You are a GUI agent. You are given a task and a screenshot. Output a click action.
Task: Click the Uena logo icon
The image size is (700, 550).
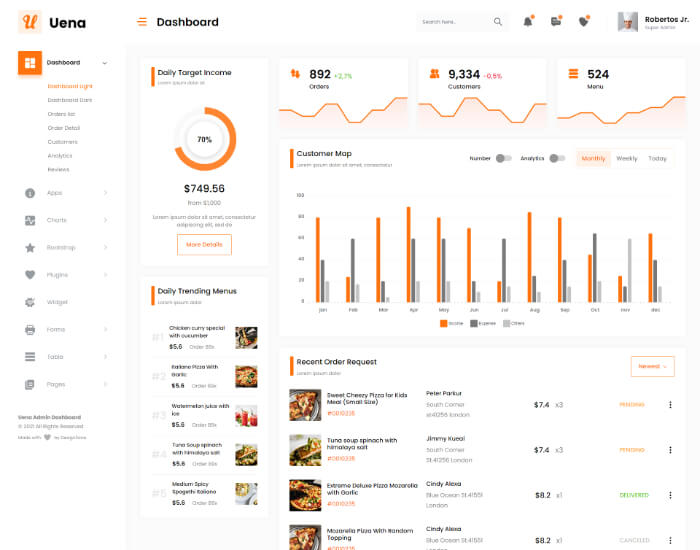click(30, 22)
